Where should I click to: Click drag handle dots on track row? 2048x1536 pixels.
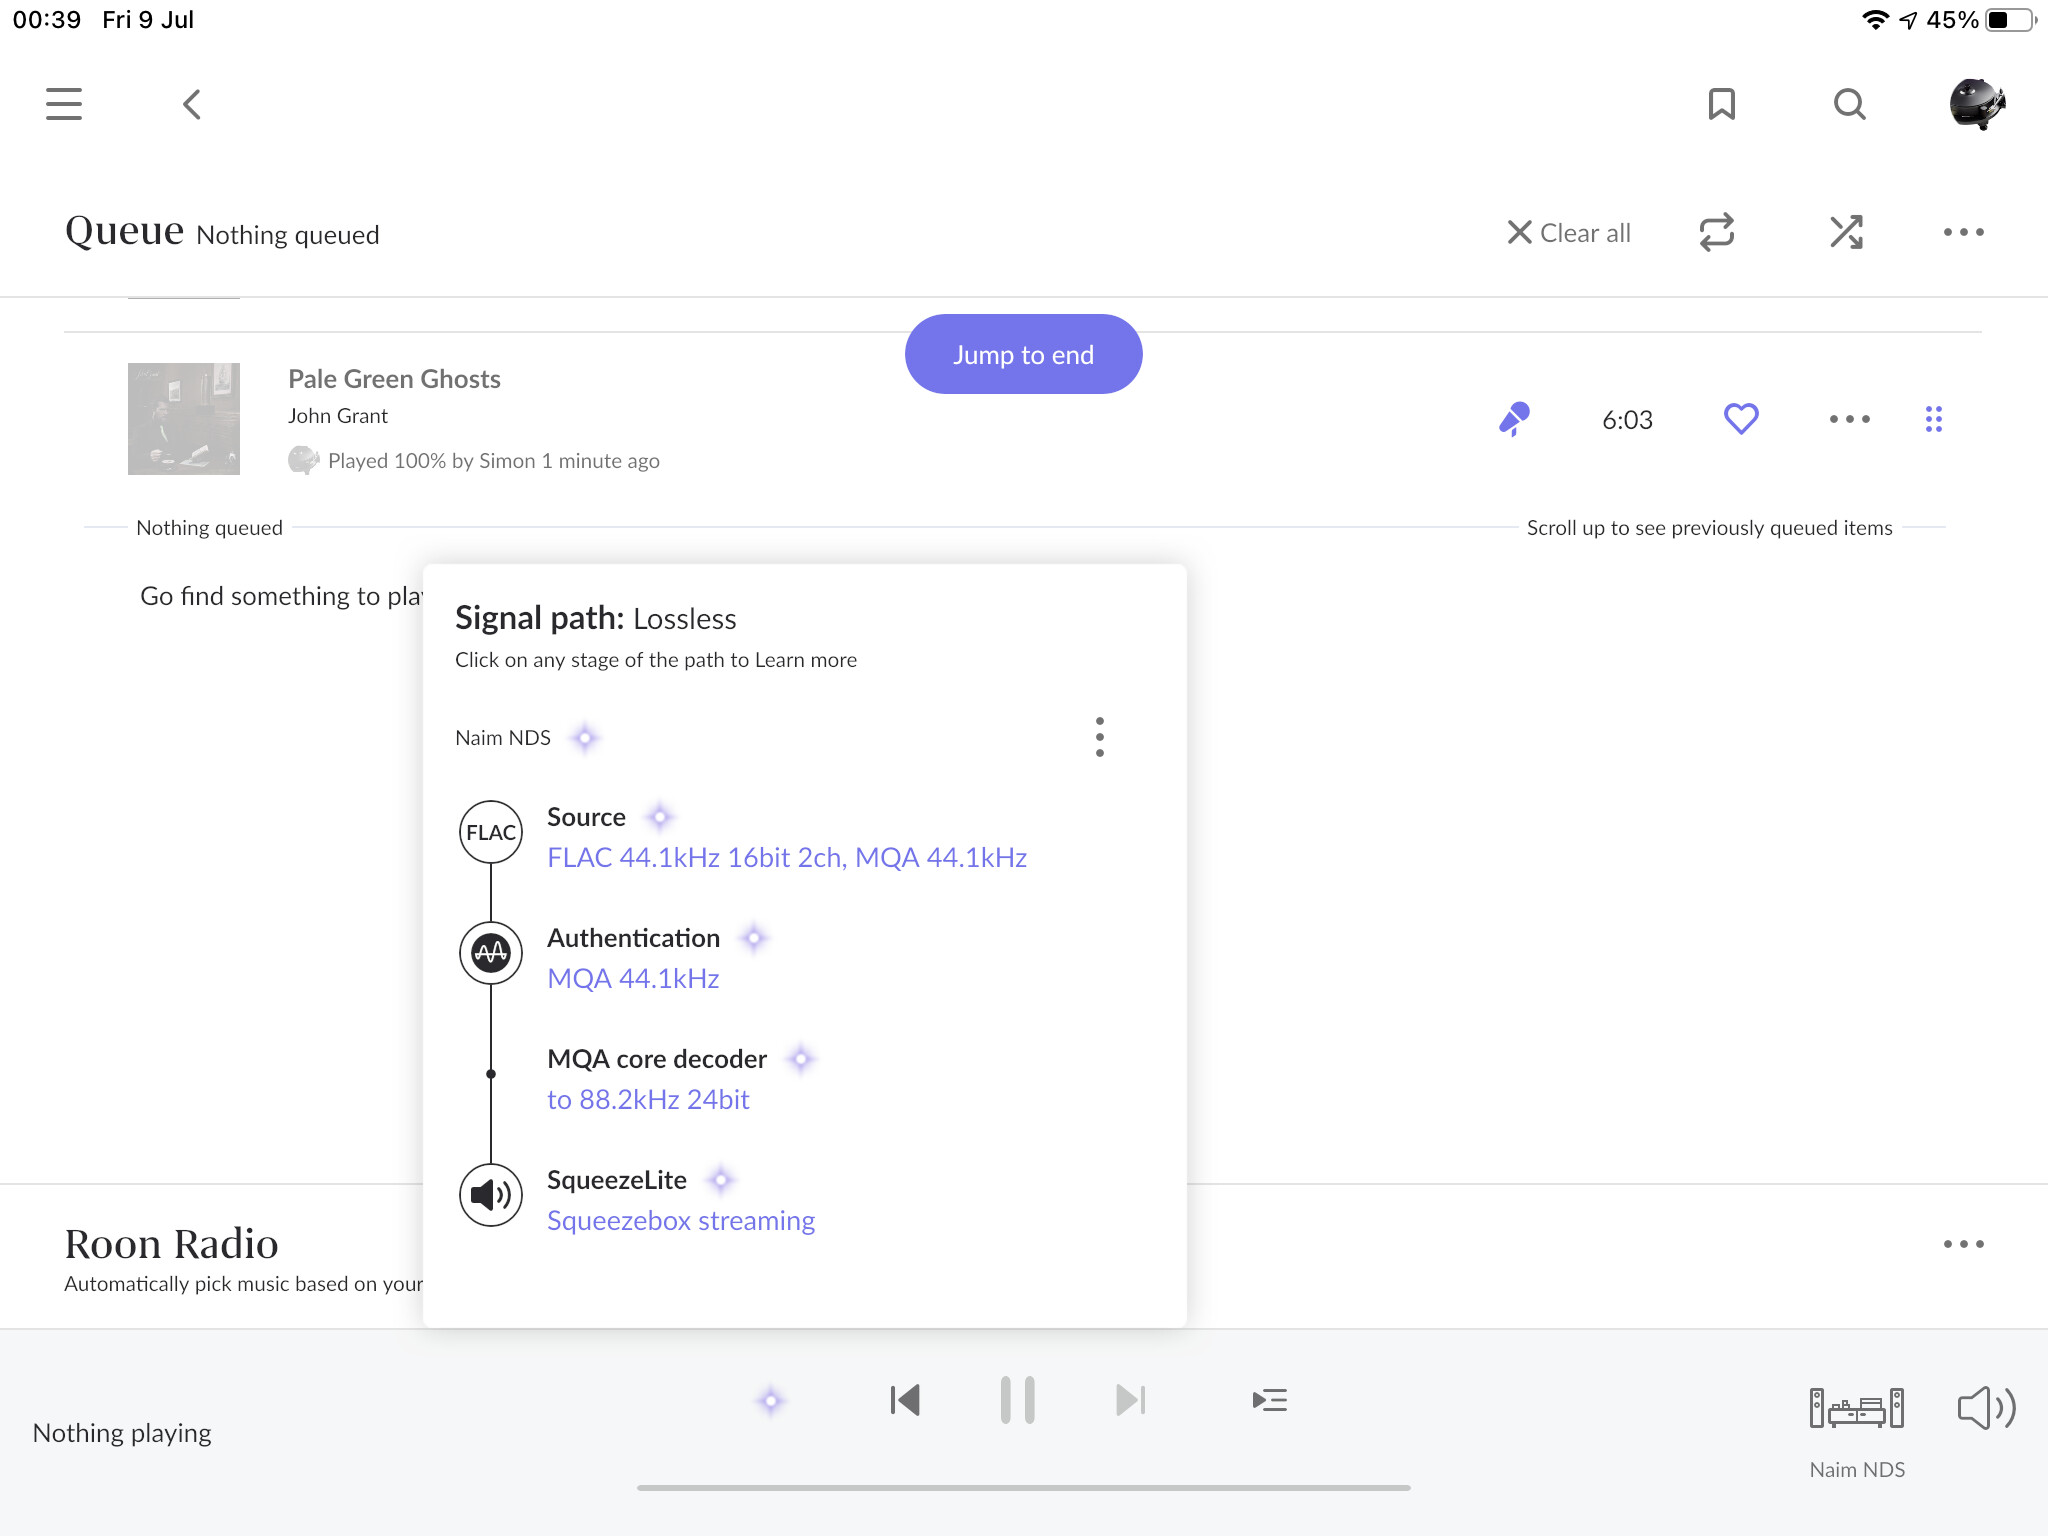(x=1933, y=419)
